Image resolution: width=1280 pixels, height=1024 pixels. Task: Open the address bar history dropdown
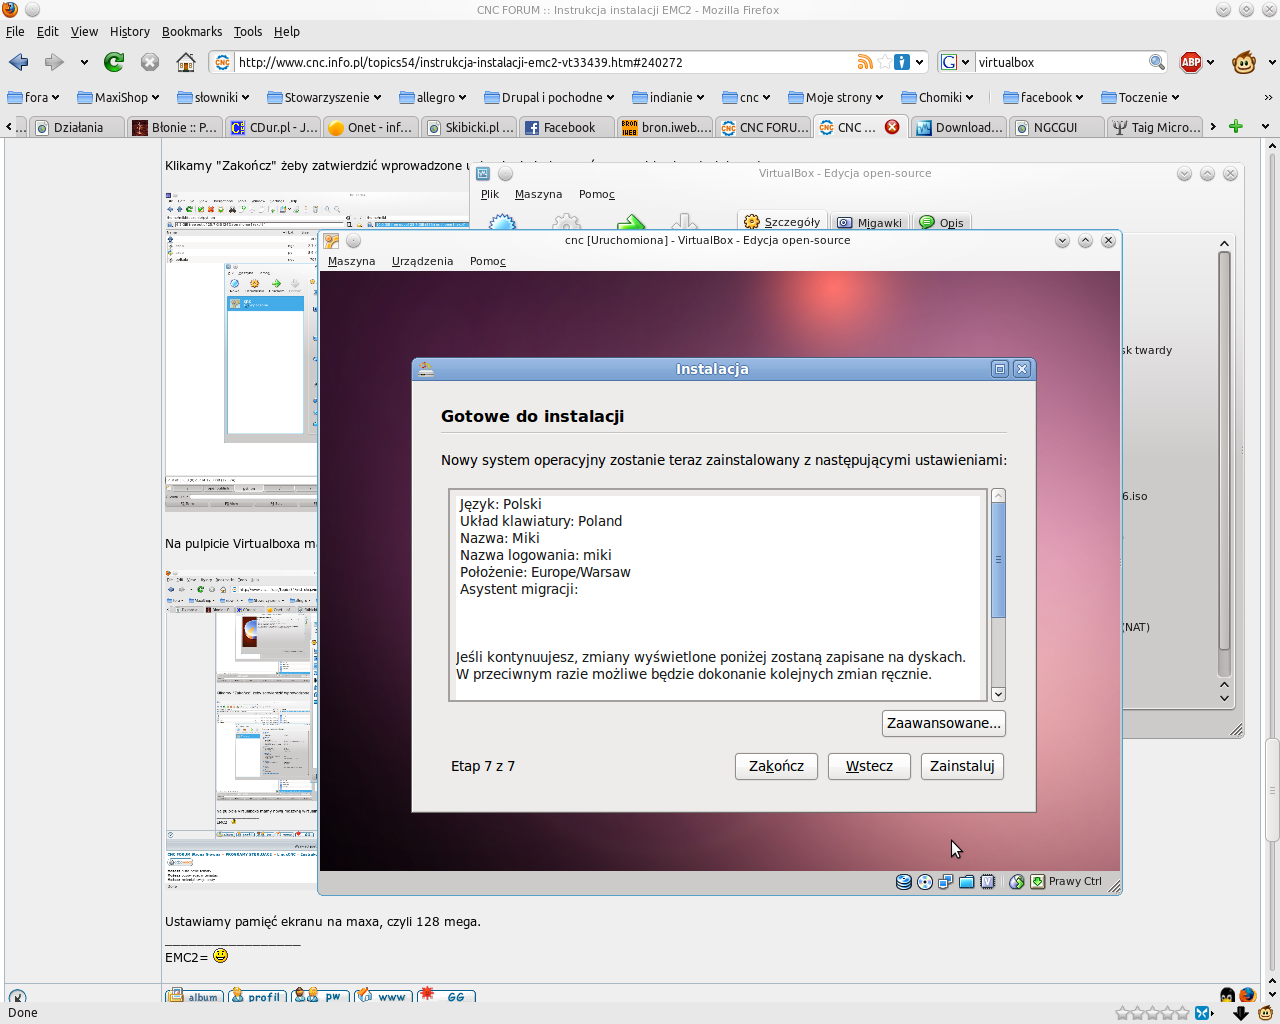coord(920,62)
